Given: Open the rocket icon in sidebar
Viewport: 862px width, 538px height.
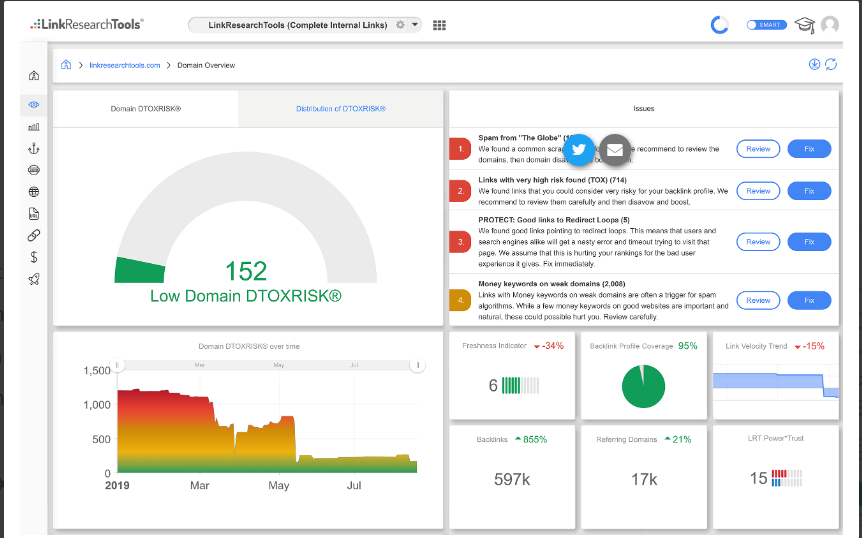Looking at the screenshot, I should (x=34, y=279).
